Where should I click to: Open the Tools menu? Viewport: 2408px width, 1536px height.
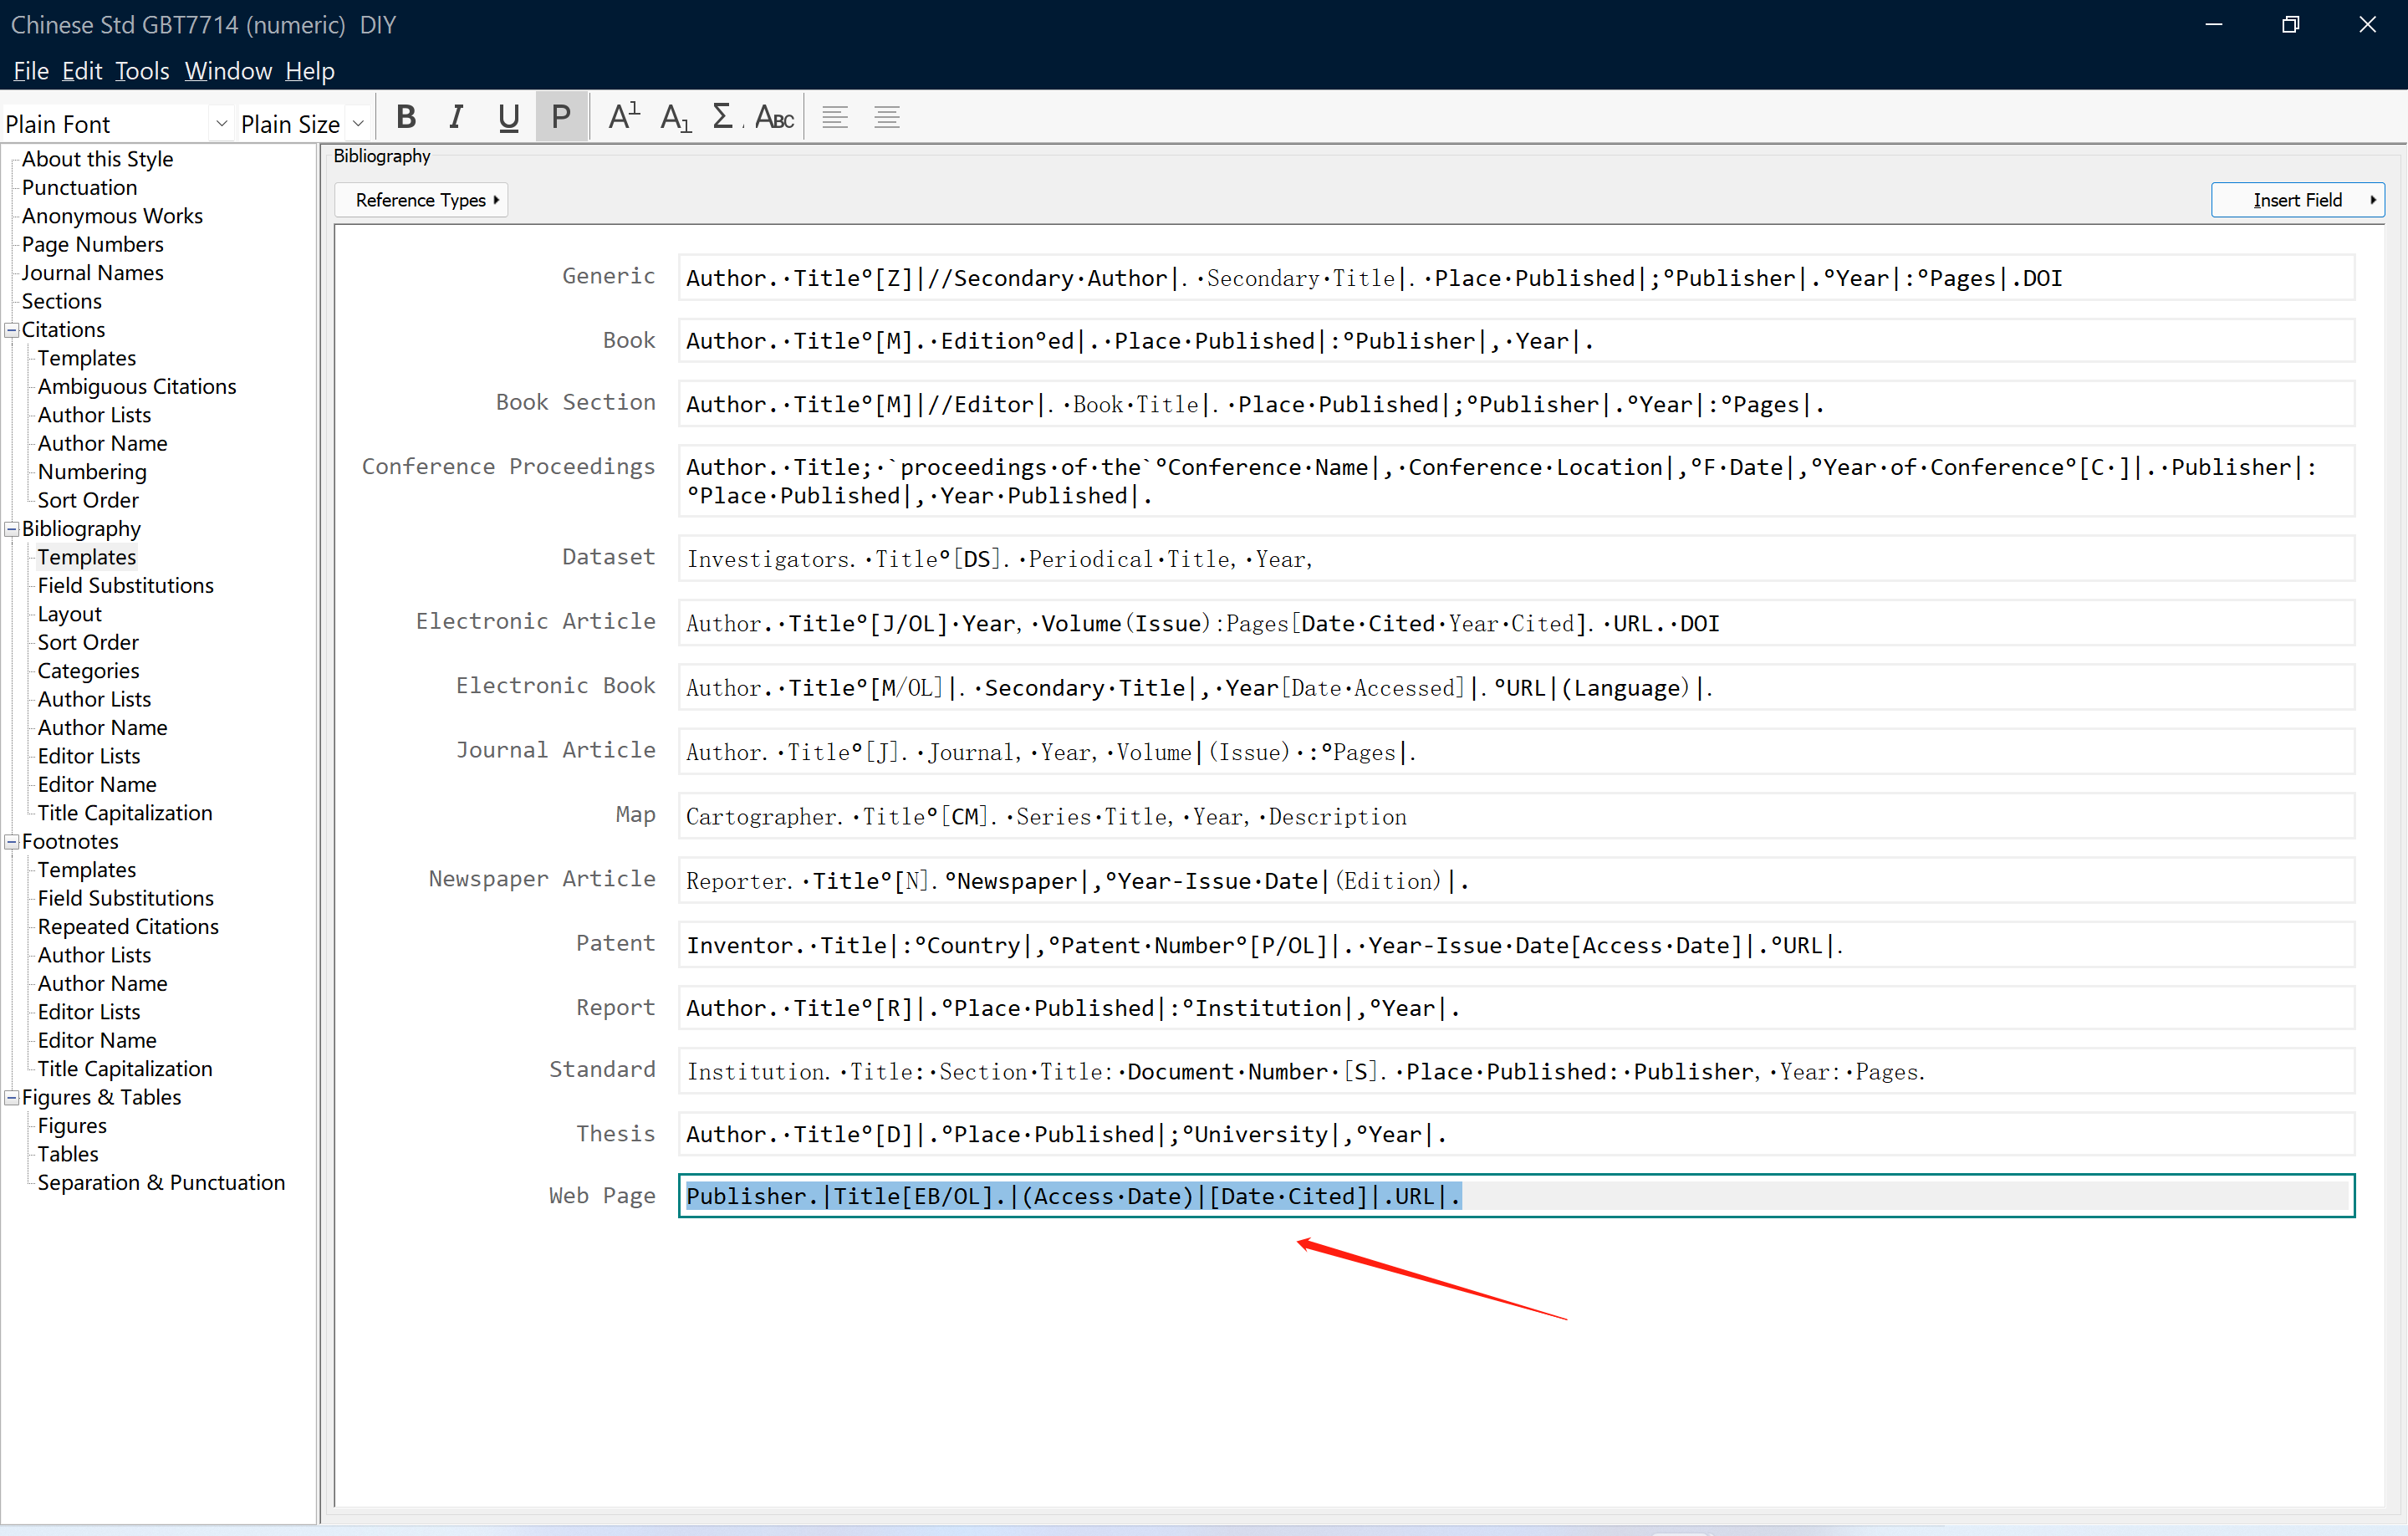142,71
